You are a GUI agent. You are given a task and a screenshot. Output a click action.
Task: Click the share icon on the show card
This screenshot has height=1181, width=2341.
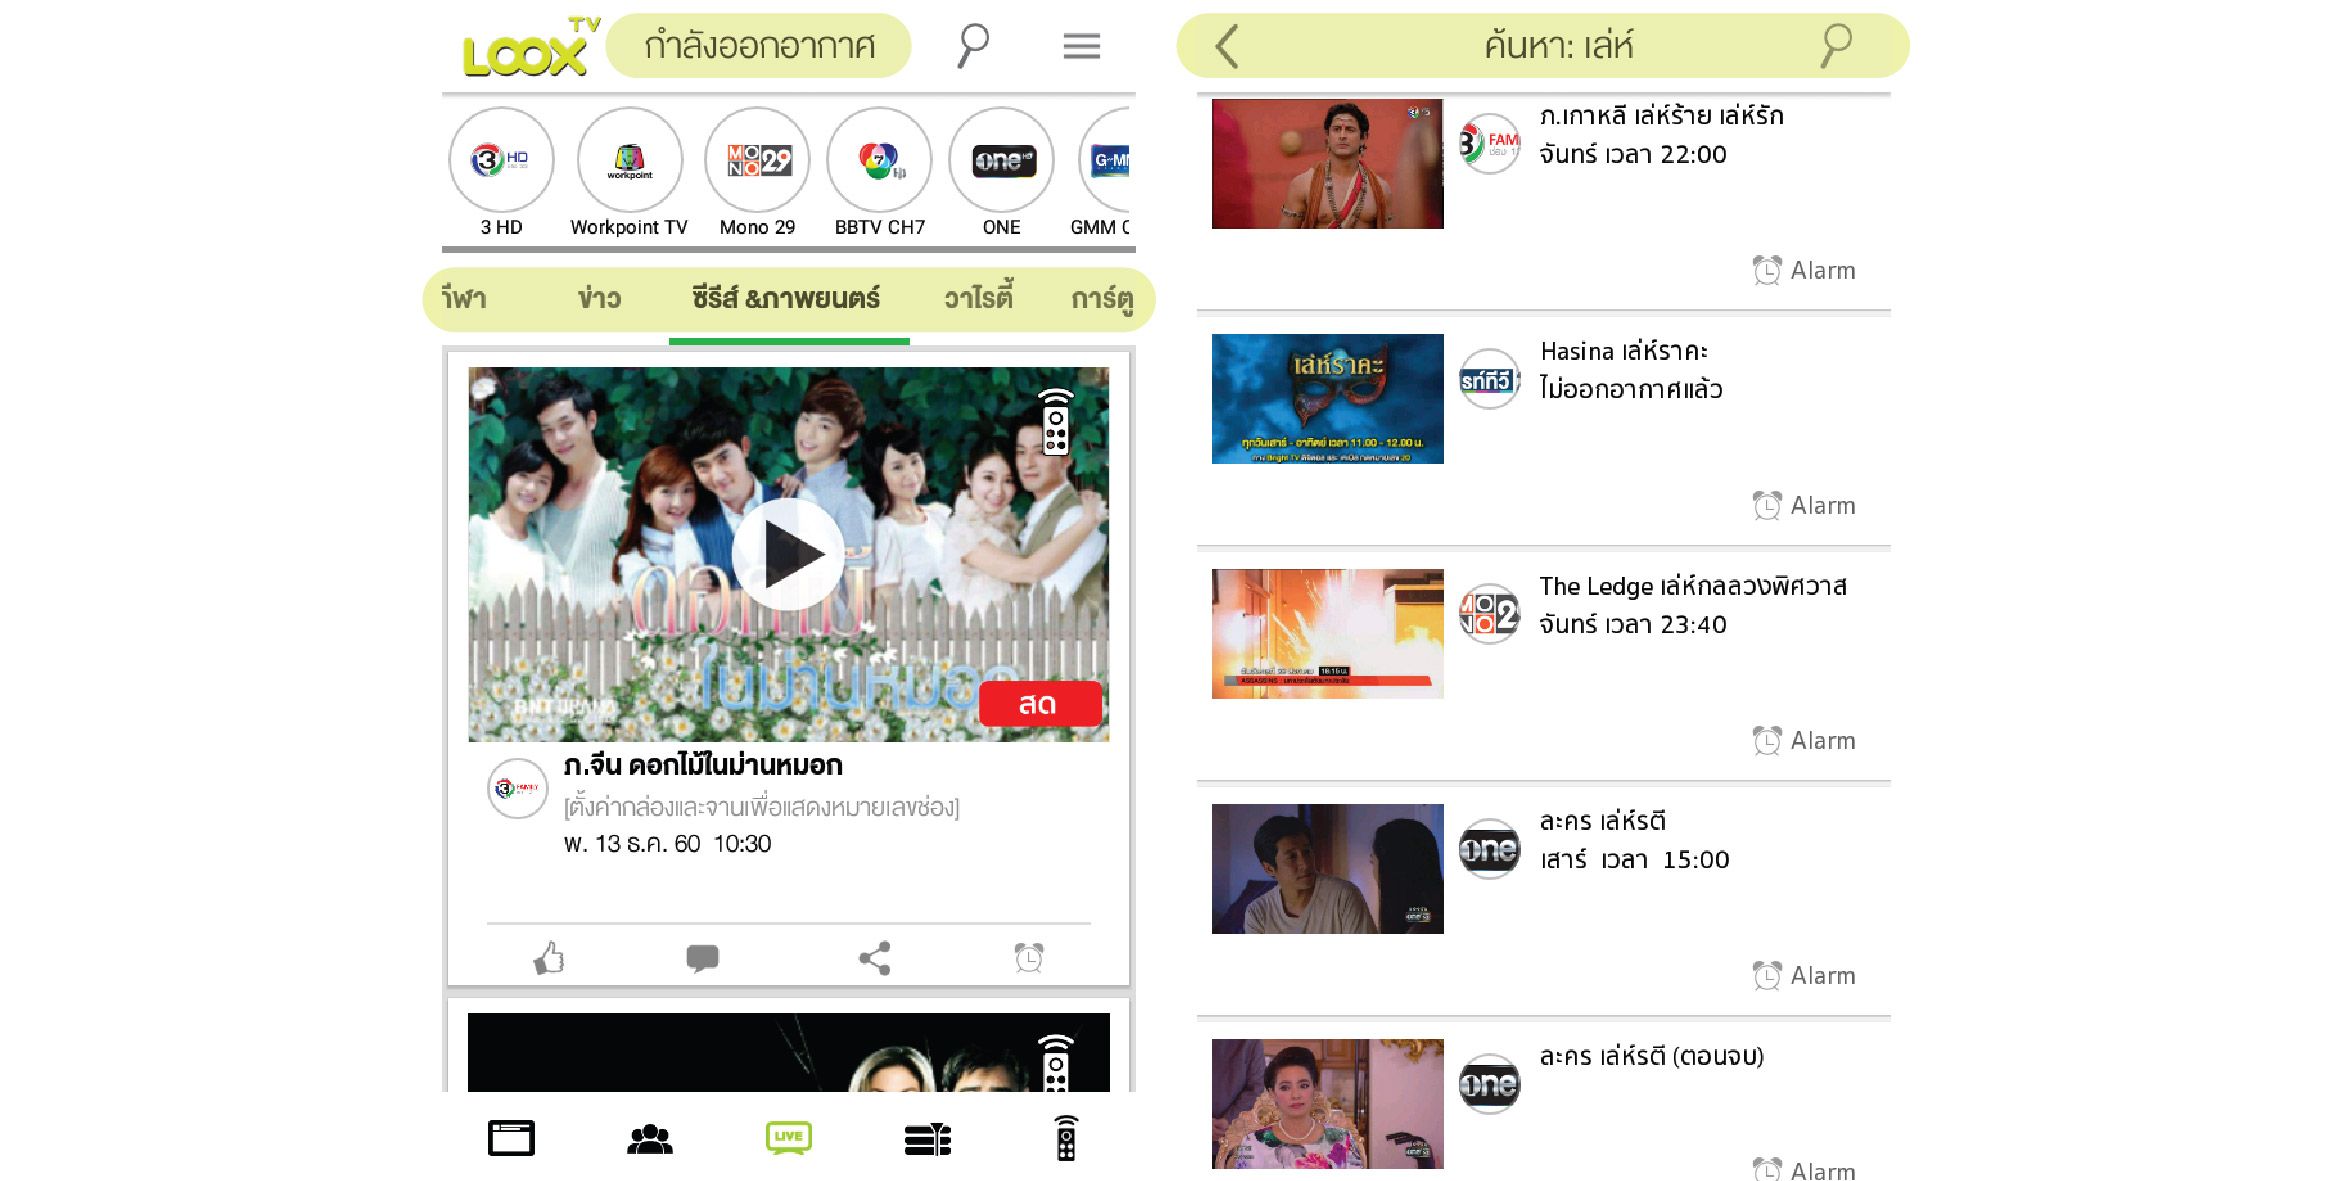[x=874, y=958]
